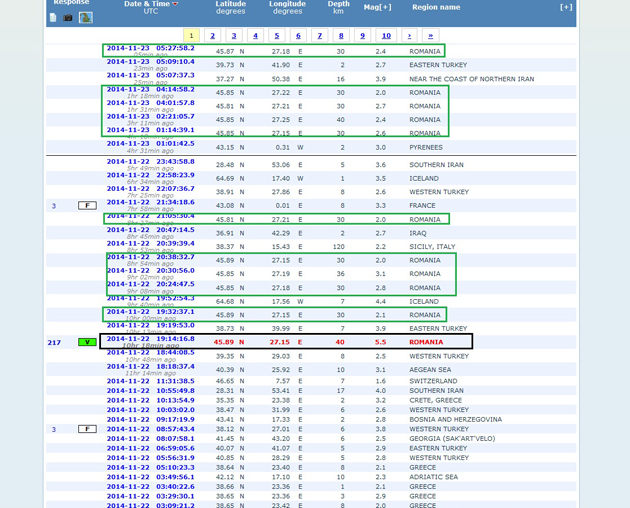630x508 pixels.
Task: Go to page 2 of results
Action: tap(212, 36)
